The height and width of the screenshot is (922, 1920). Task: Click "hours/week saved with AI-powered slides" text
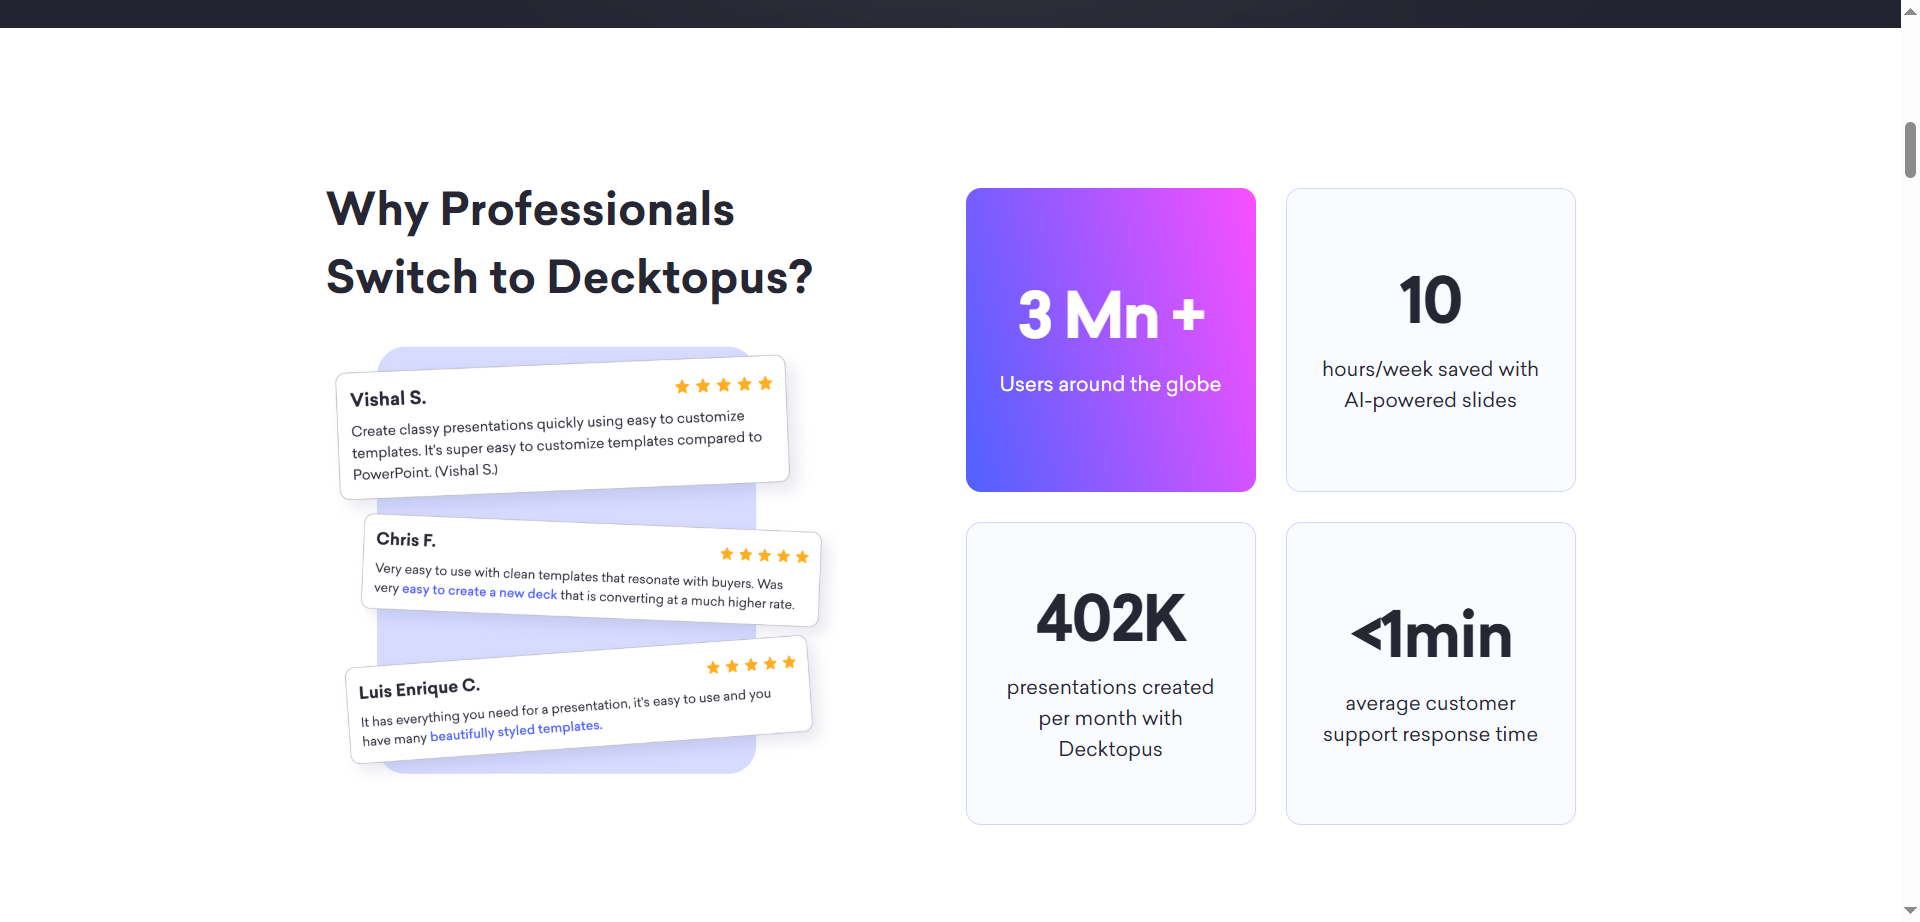tap(1430, 384)
